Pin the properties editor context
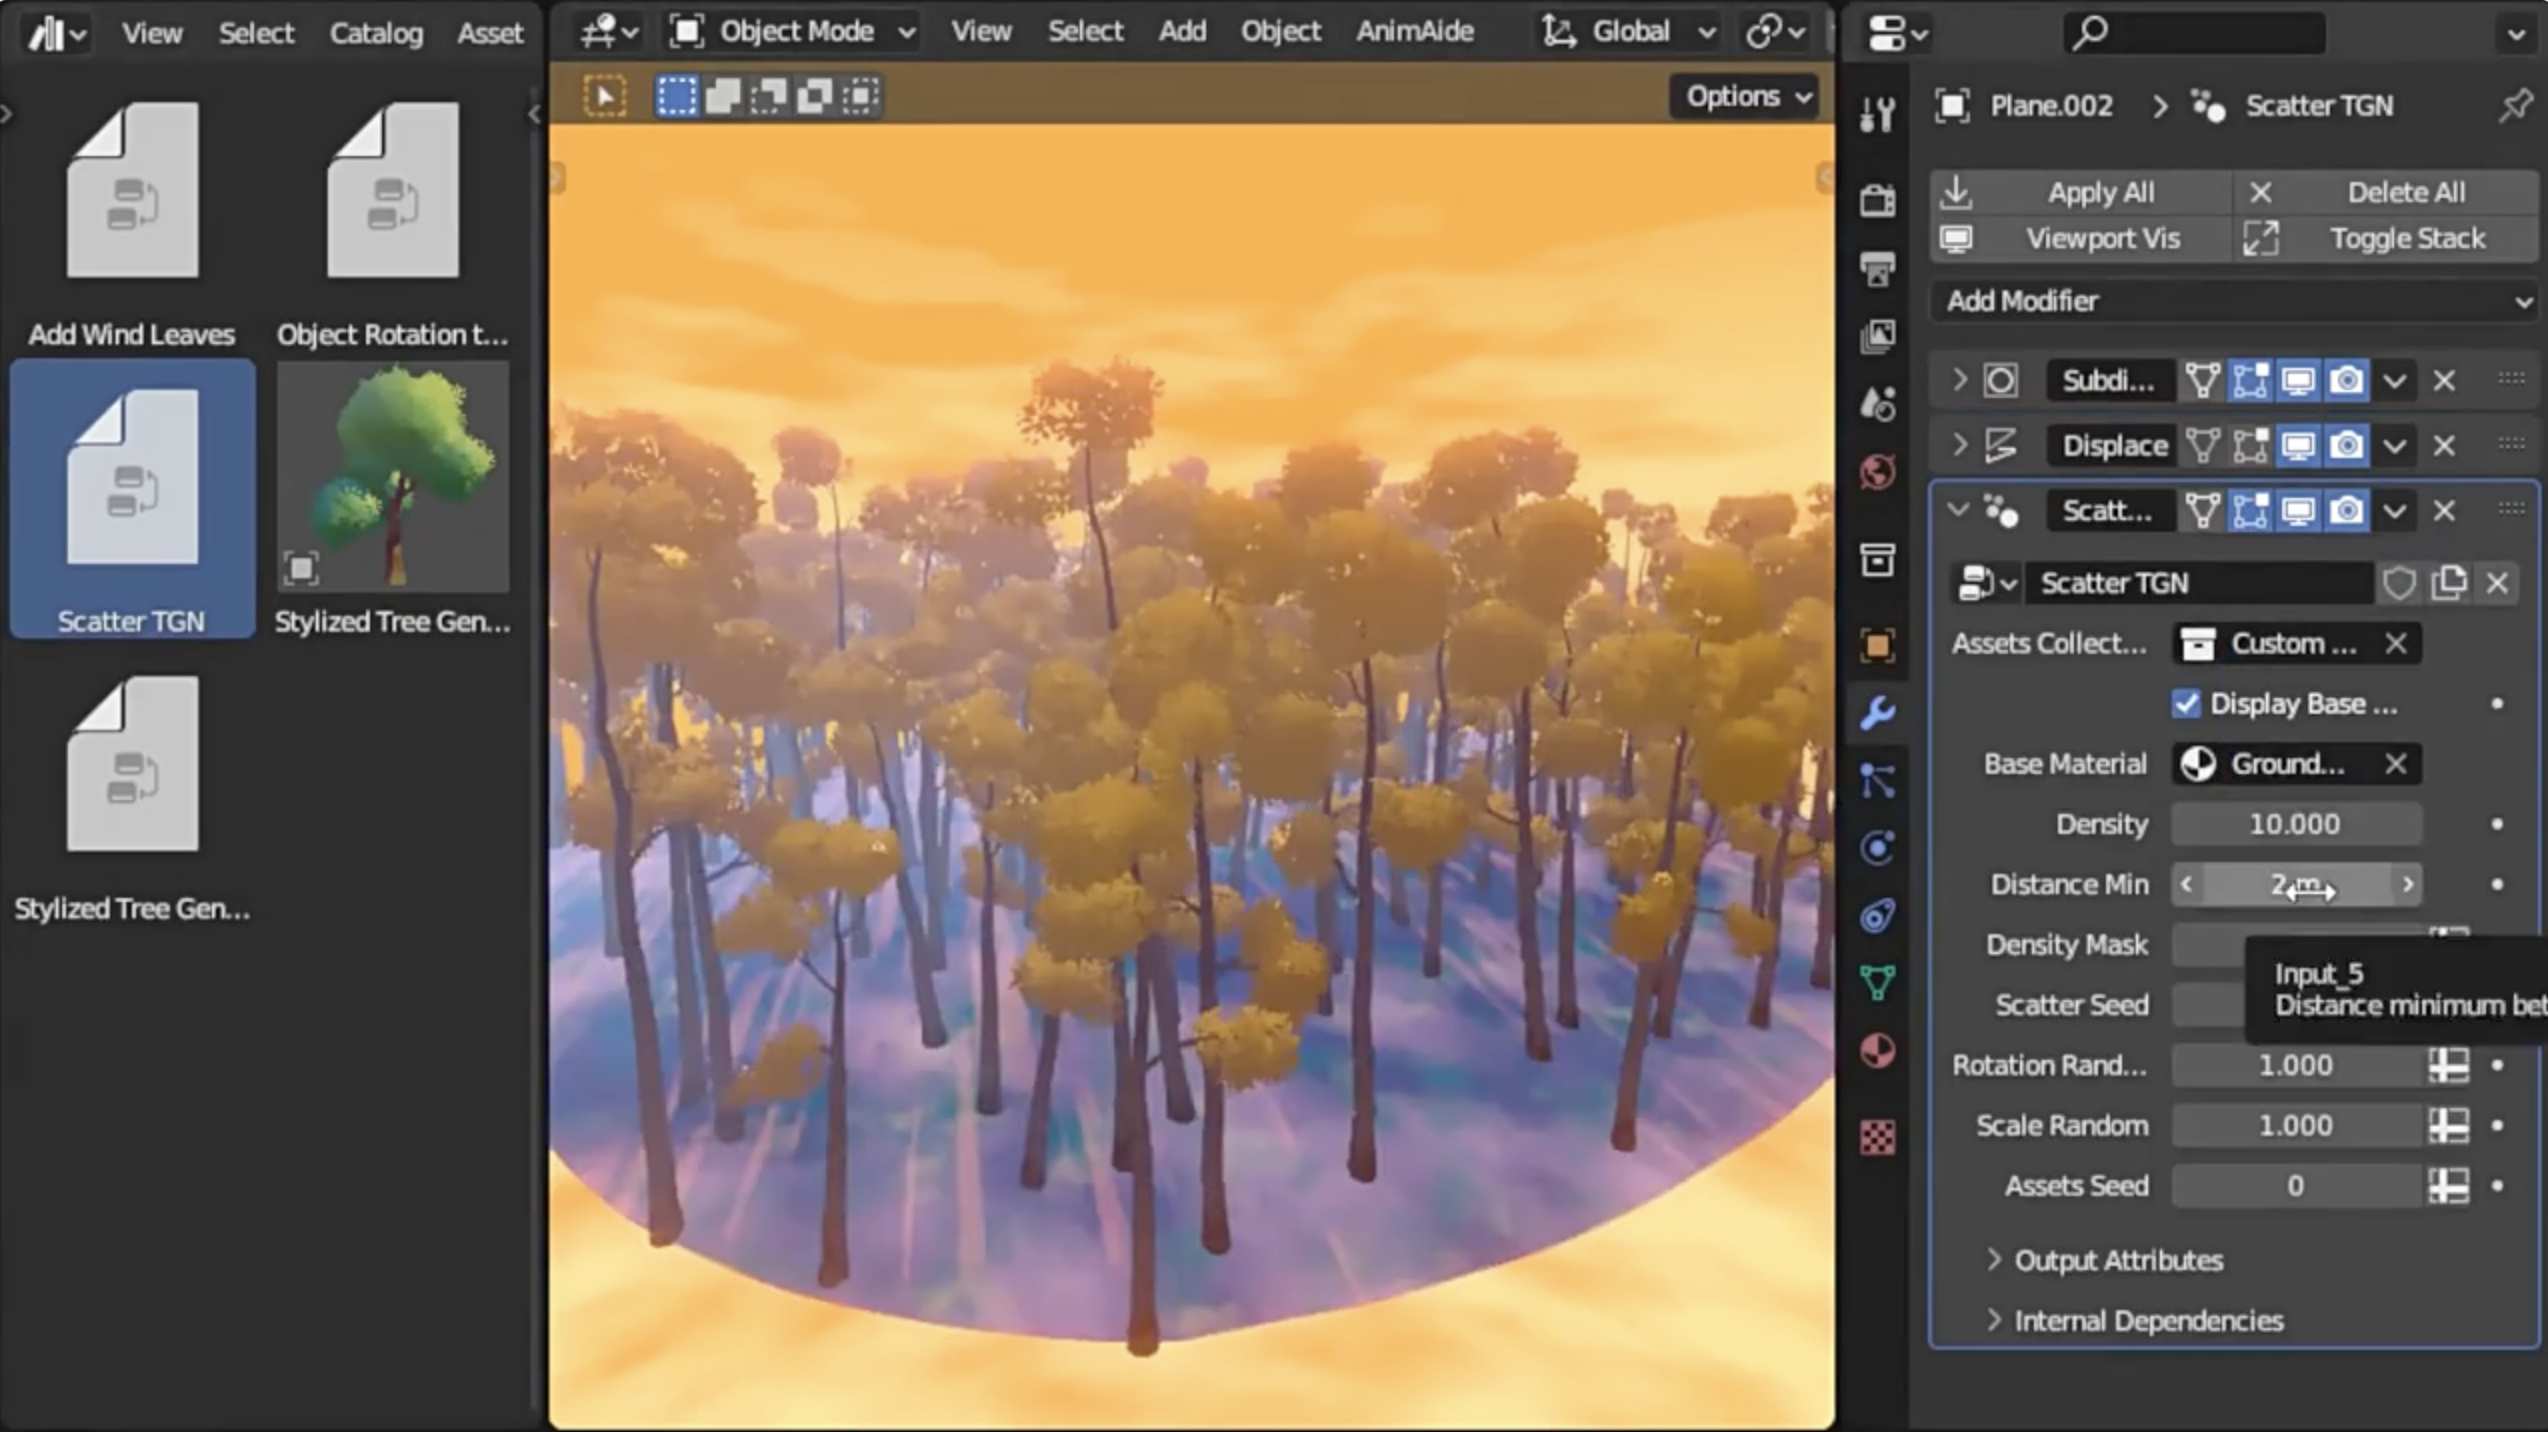Viewport: 2548px width, 1432px height. click(2514, 105)
